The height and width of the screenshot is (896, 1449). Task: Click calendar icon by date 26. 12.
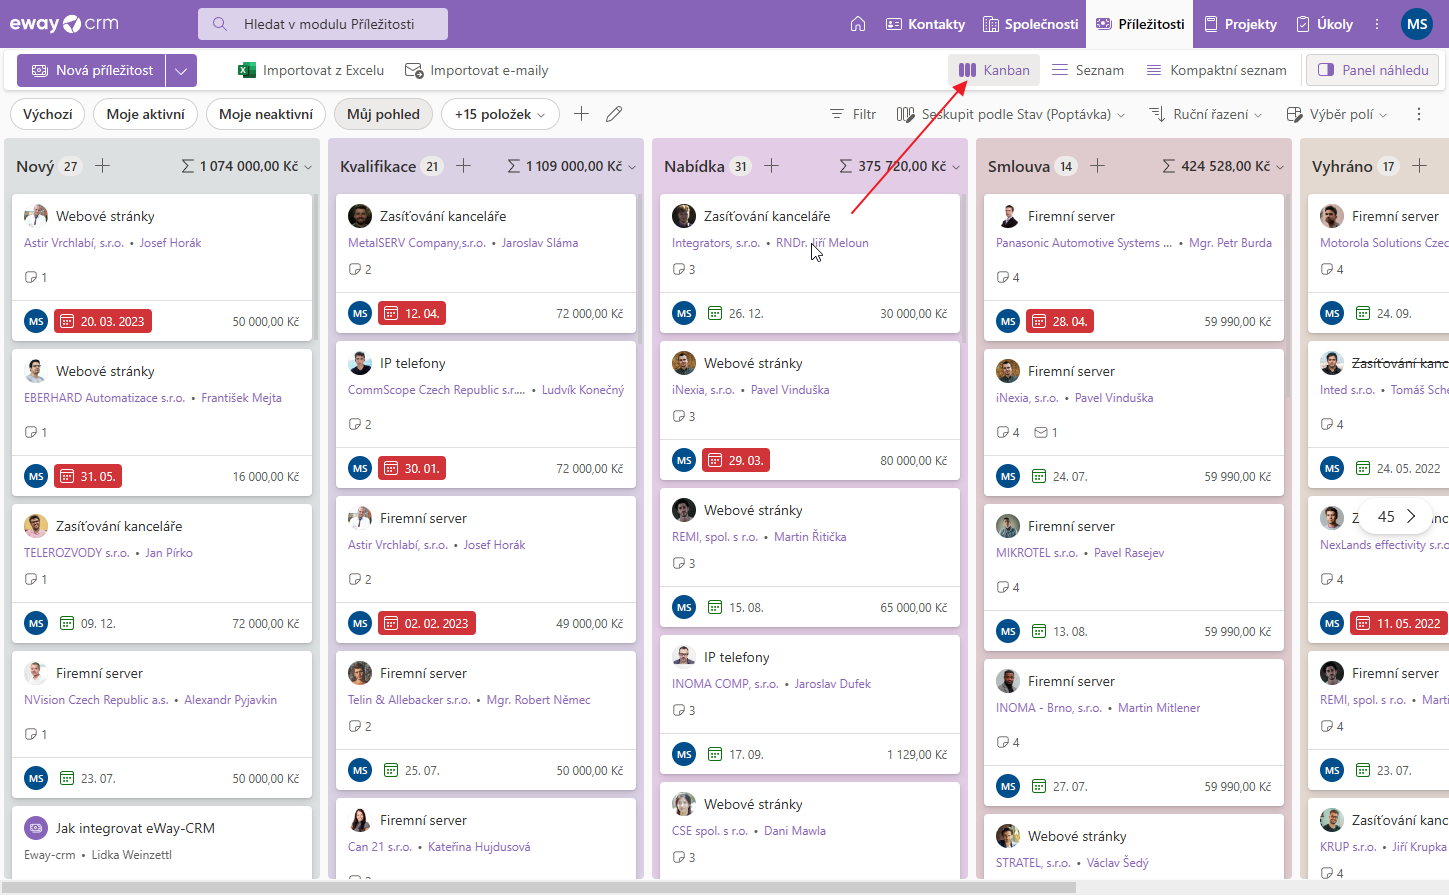point(715,313)
